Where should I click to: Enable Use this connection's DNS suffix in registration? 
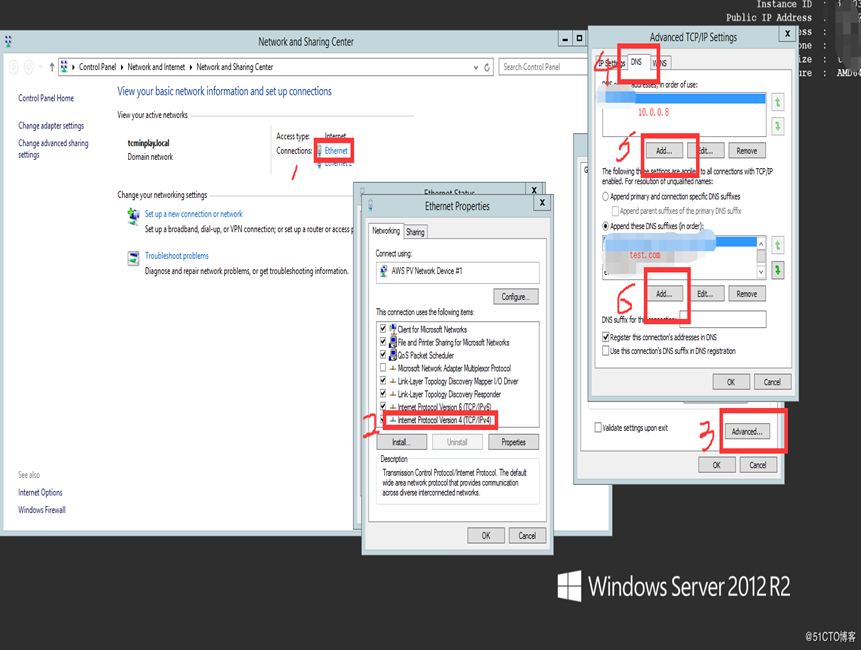(606, 350)
